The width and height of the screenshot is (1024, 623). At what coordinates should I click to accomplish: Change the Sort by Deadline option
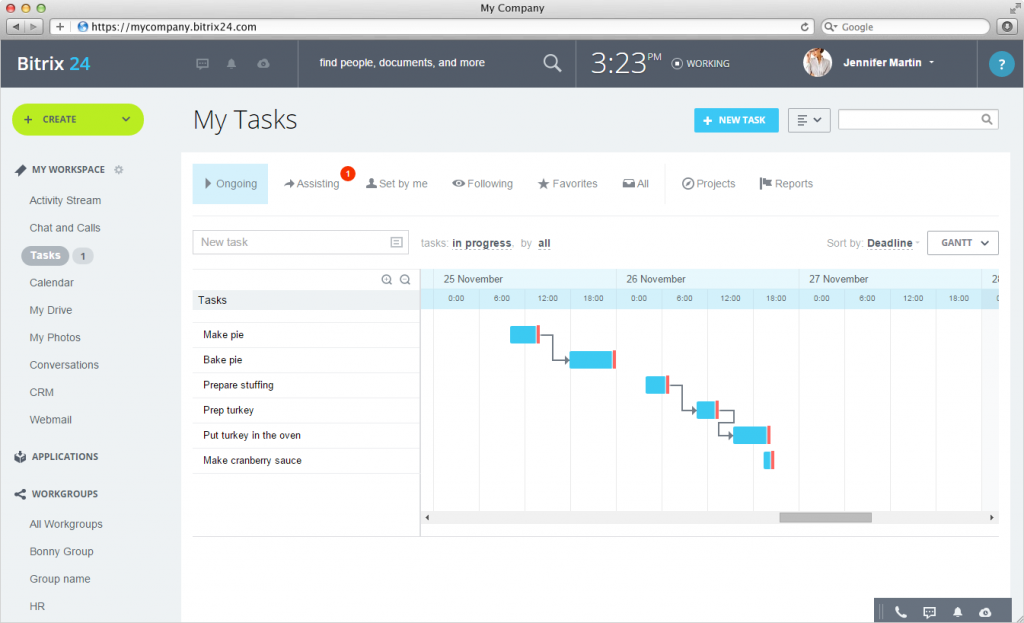pyautogui.click(x=889, y=243)
